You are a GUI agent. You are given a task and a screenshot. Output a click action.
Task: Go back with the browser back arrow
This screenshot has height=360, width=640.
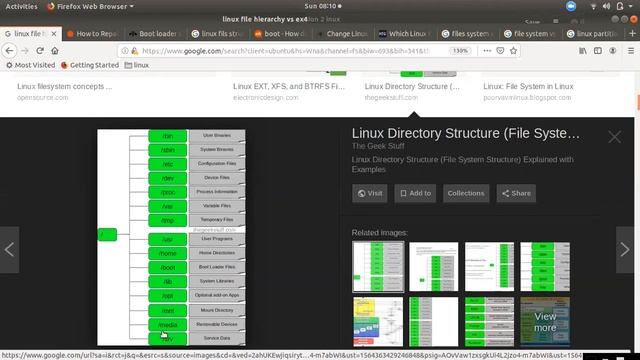point(9,51)
